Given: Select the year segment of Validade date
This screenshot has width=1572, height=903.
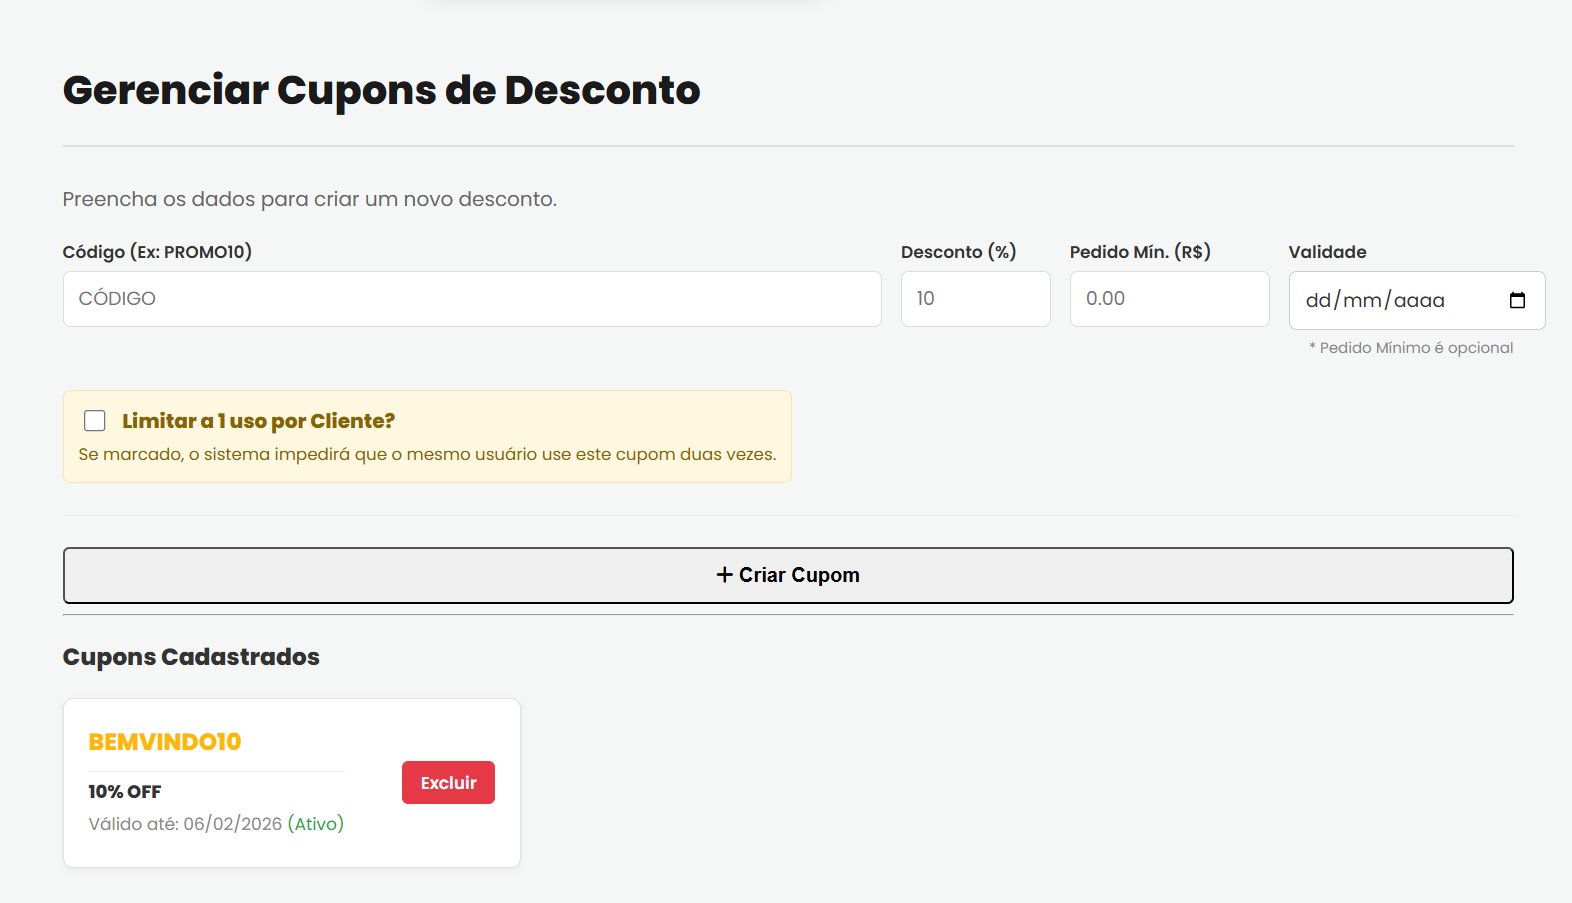Looking at the screenshot, I should pos(1419,300).
